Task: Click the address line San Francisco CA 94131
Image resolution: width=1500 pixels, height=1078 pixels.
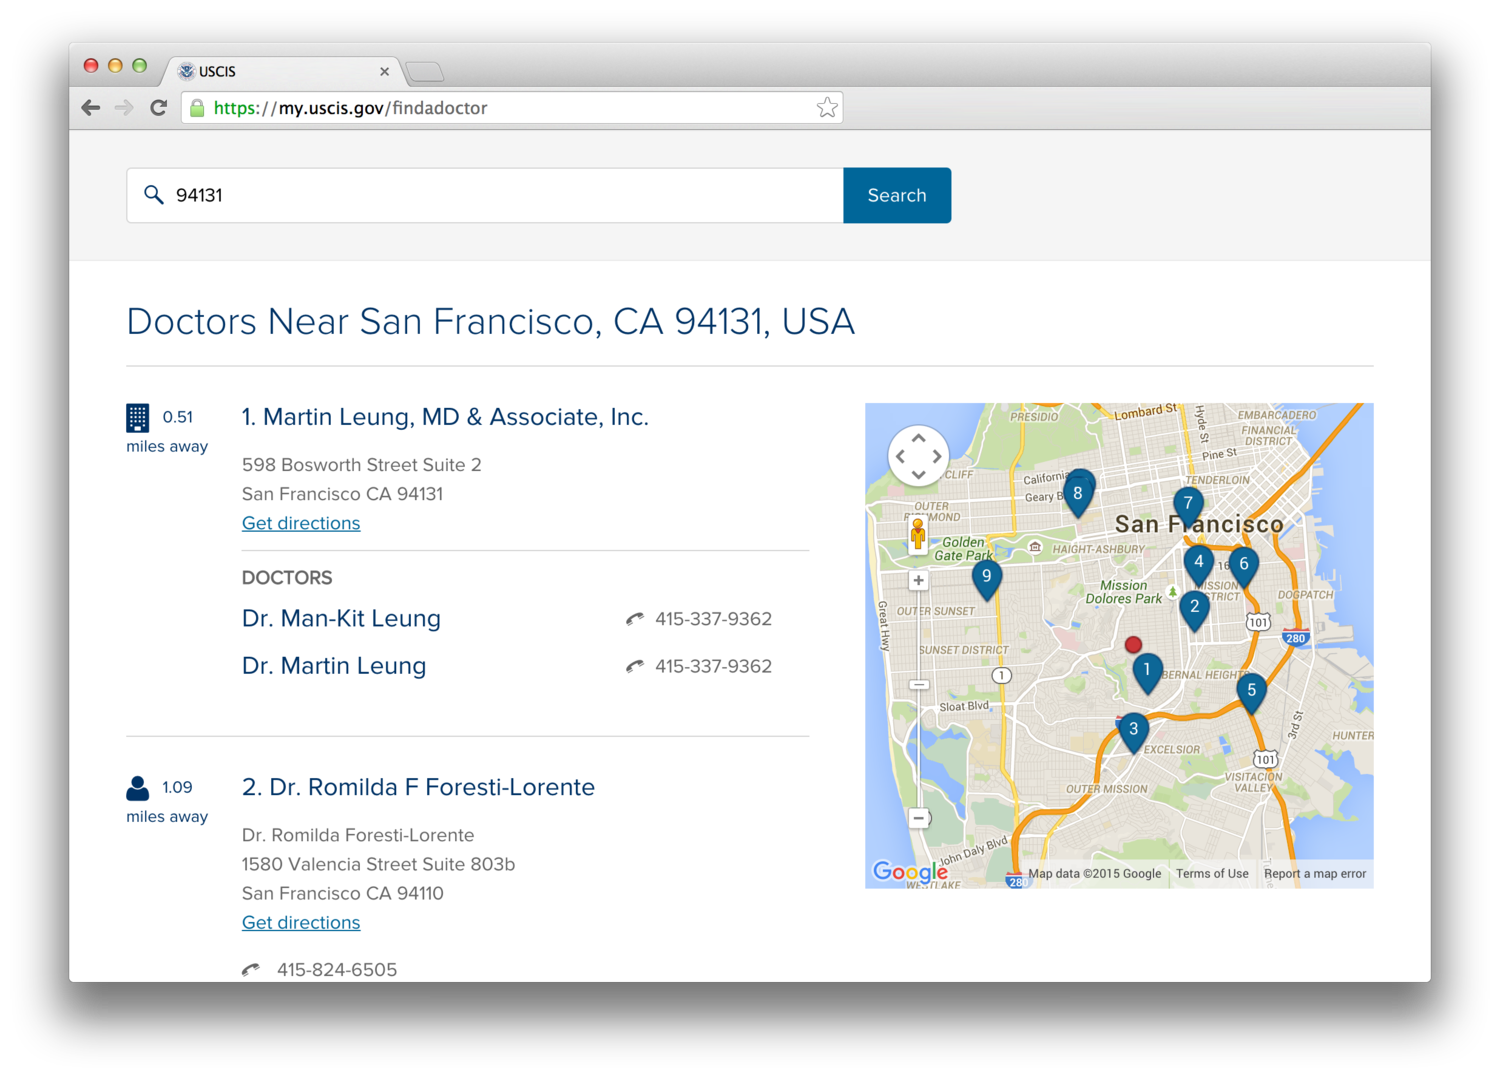Action: pos(342,494)
